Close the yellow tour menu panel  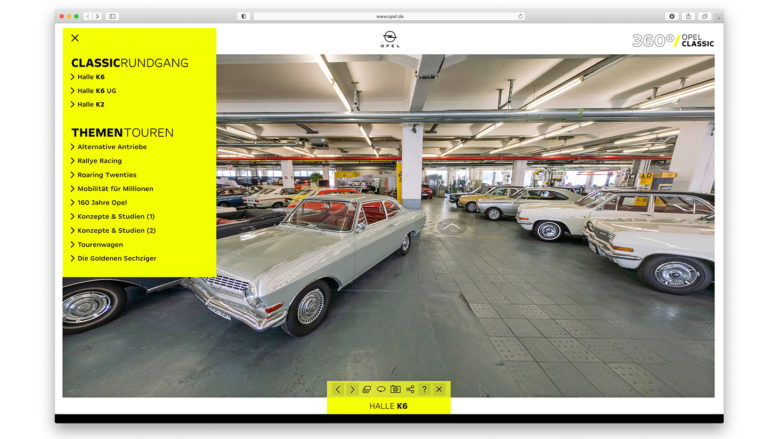point(75,38)
